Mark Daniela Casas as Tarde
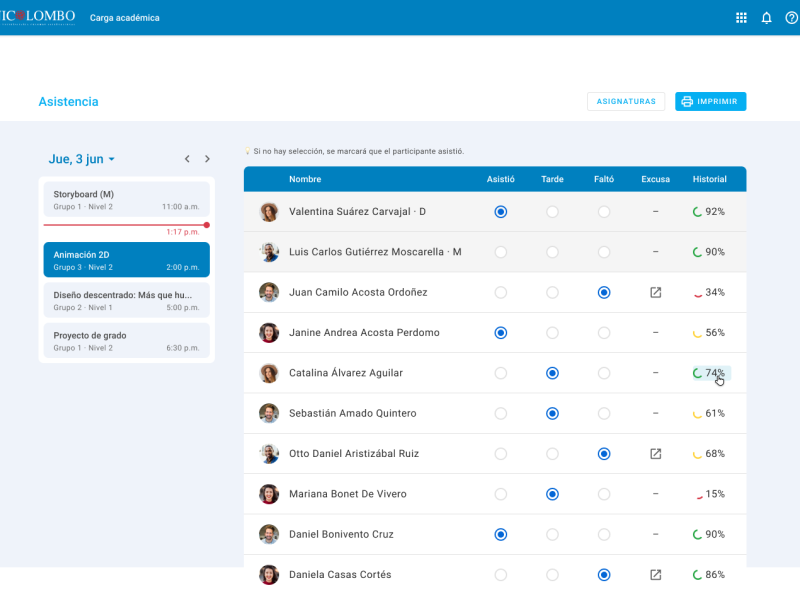 click(552, 574)
